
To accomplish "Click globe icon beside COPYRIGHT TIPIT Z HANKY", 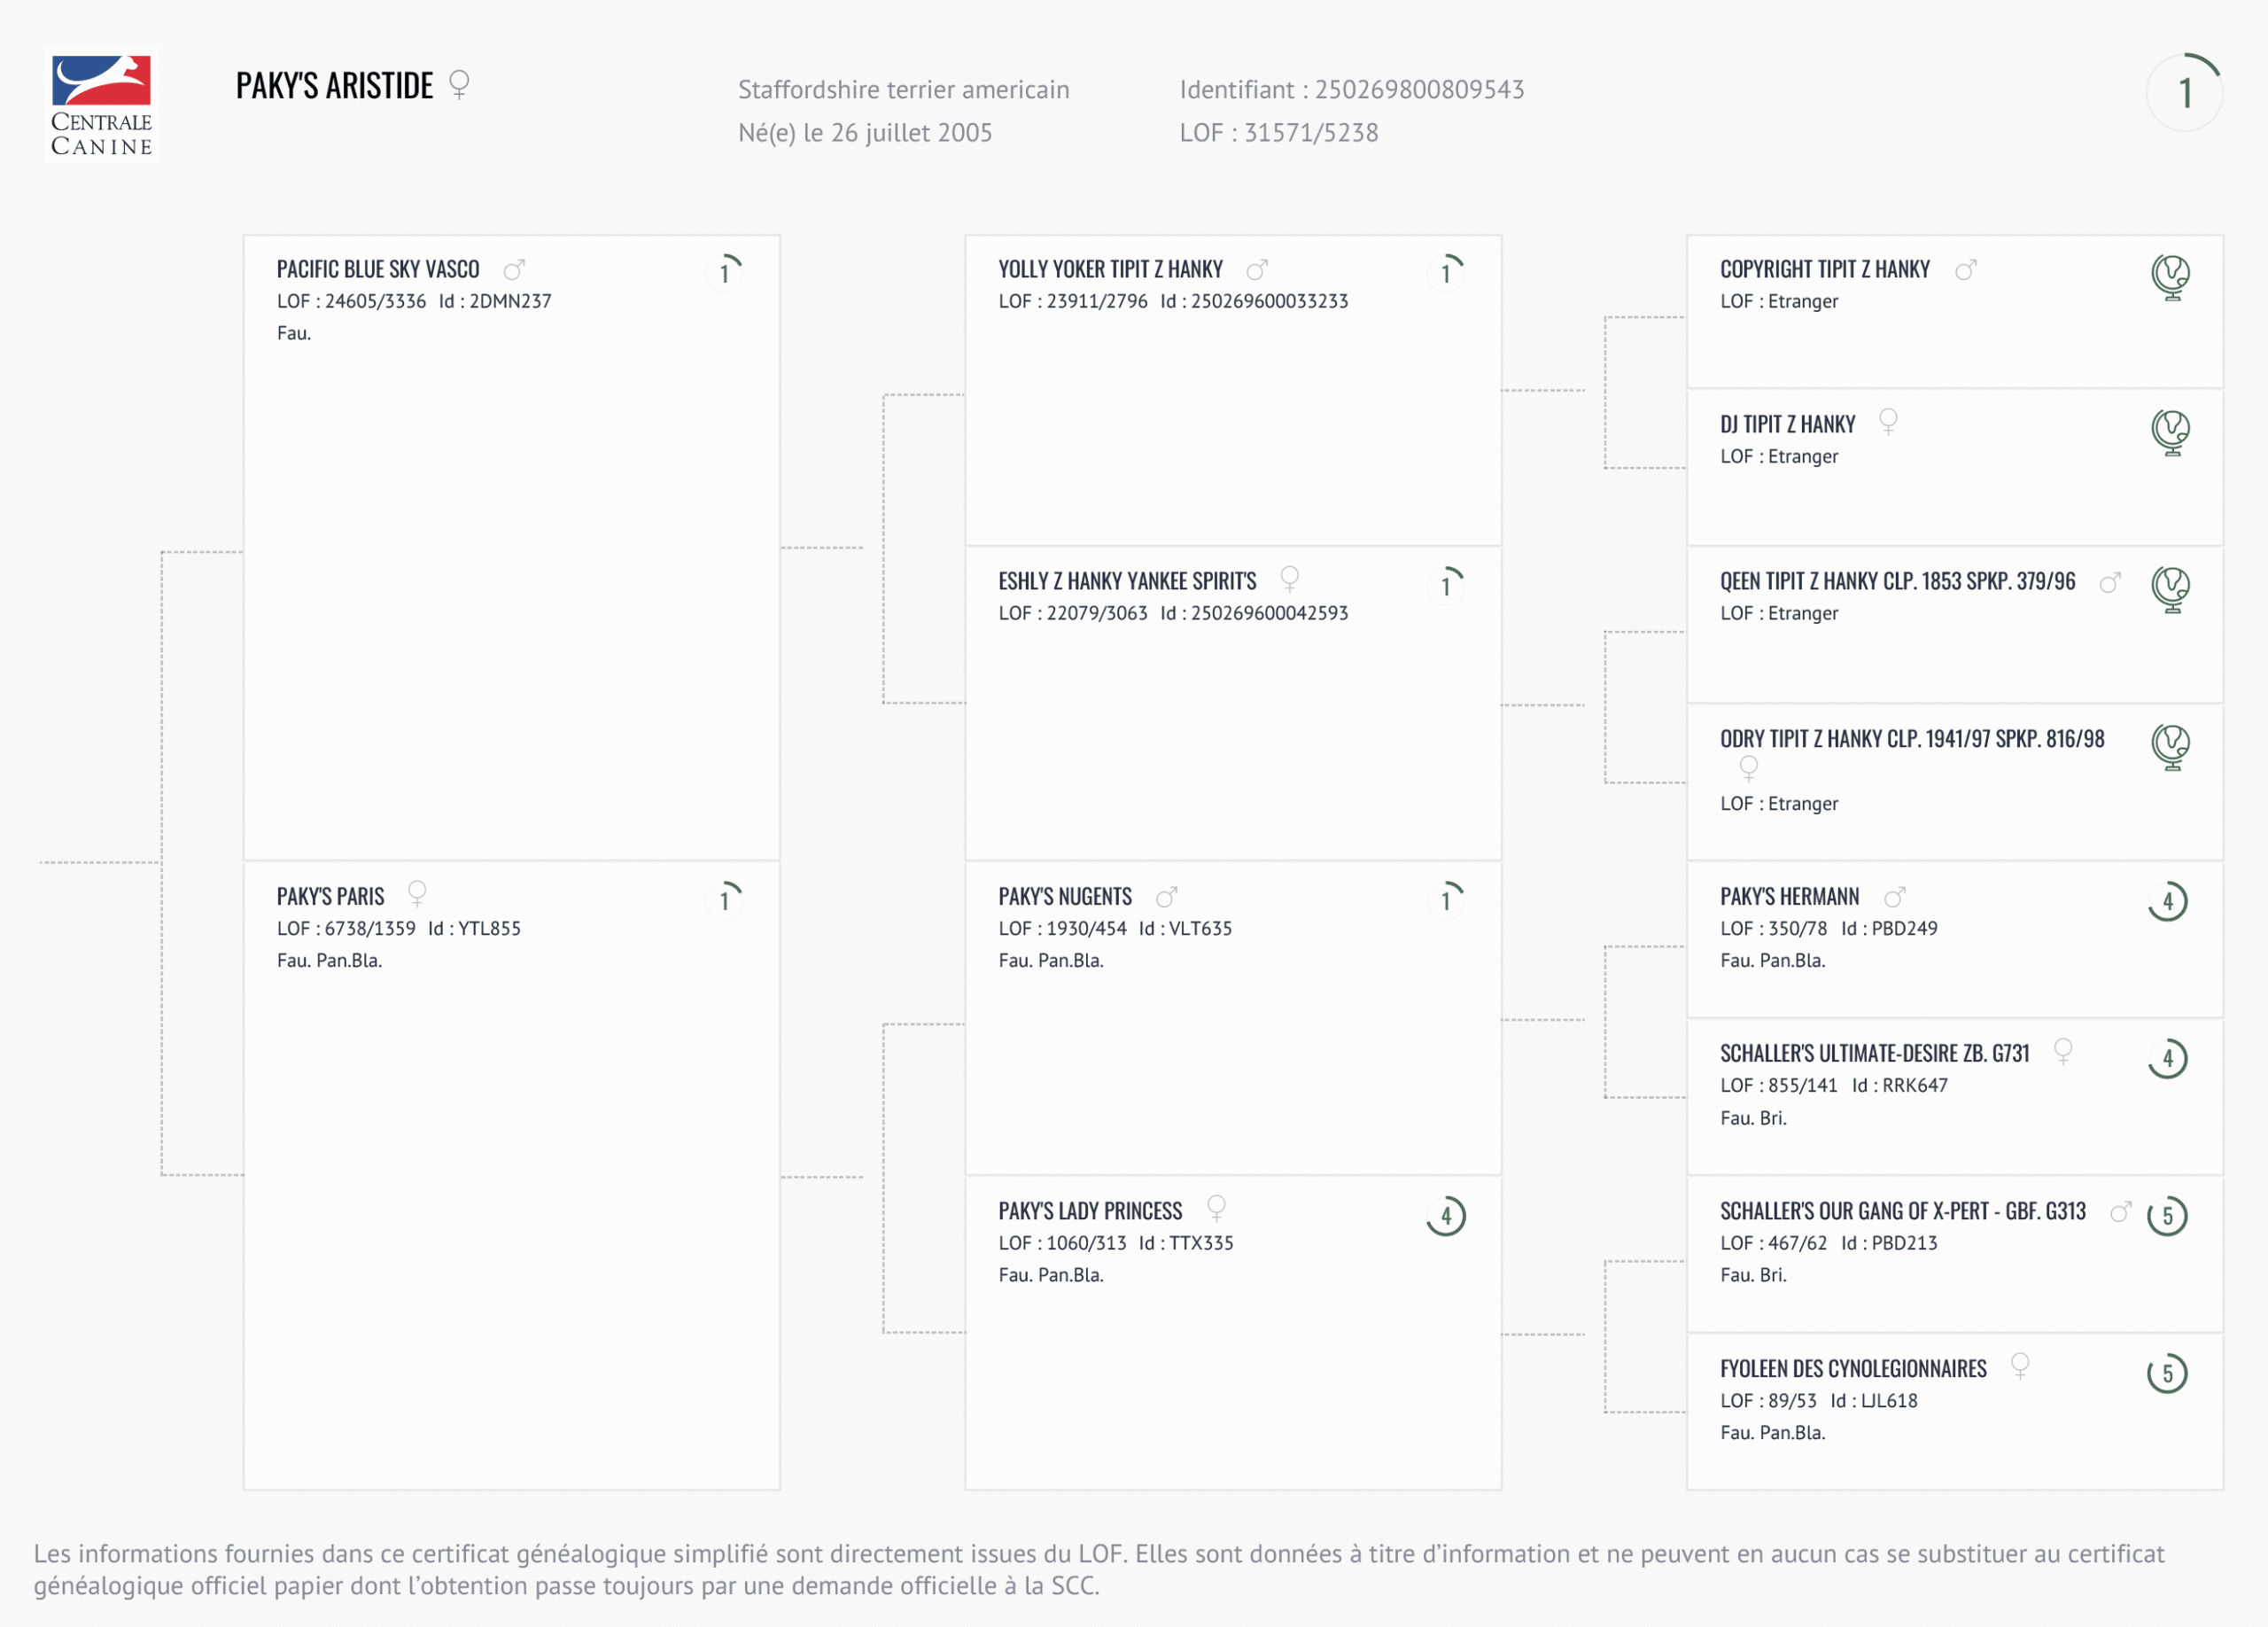I will click(2170, 276).
